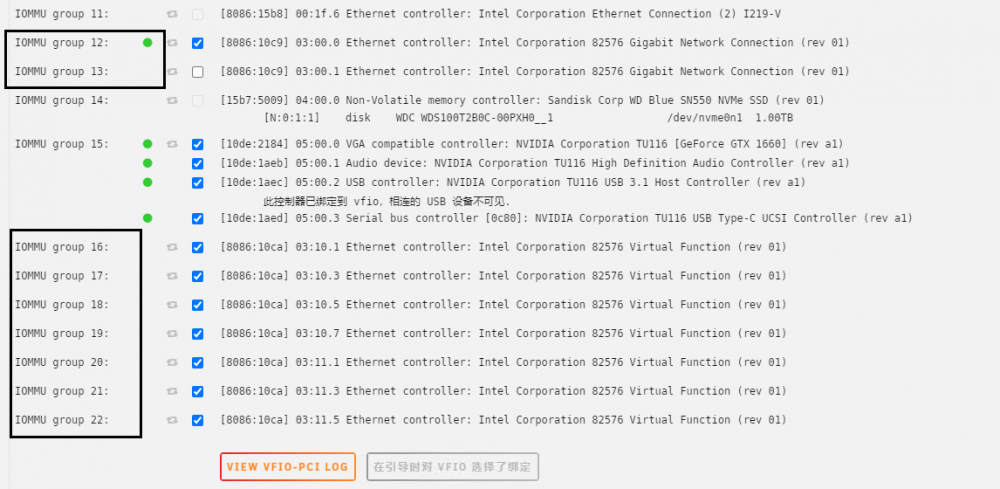Uncheck the TU116 USB 3.1 Host Controller
This screenshot has height=489, width=1000.
198,183
